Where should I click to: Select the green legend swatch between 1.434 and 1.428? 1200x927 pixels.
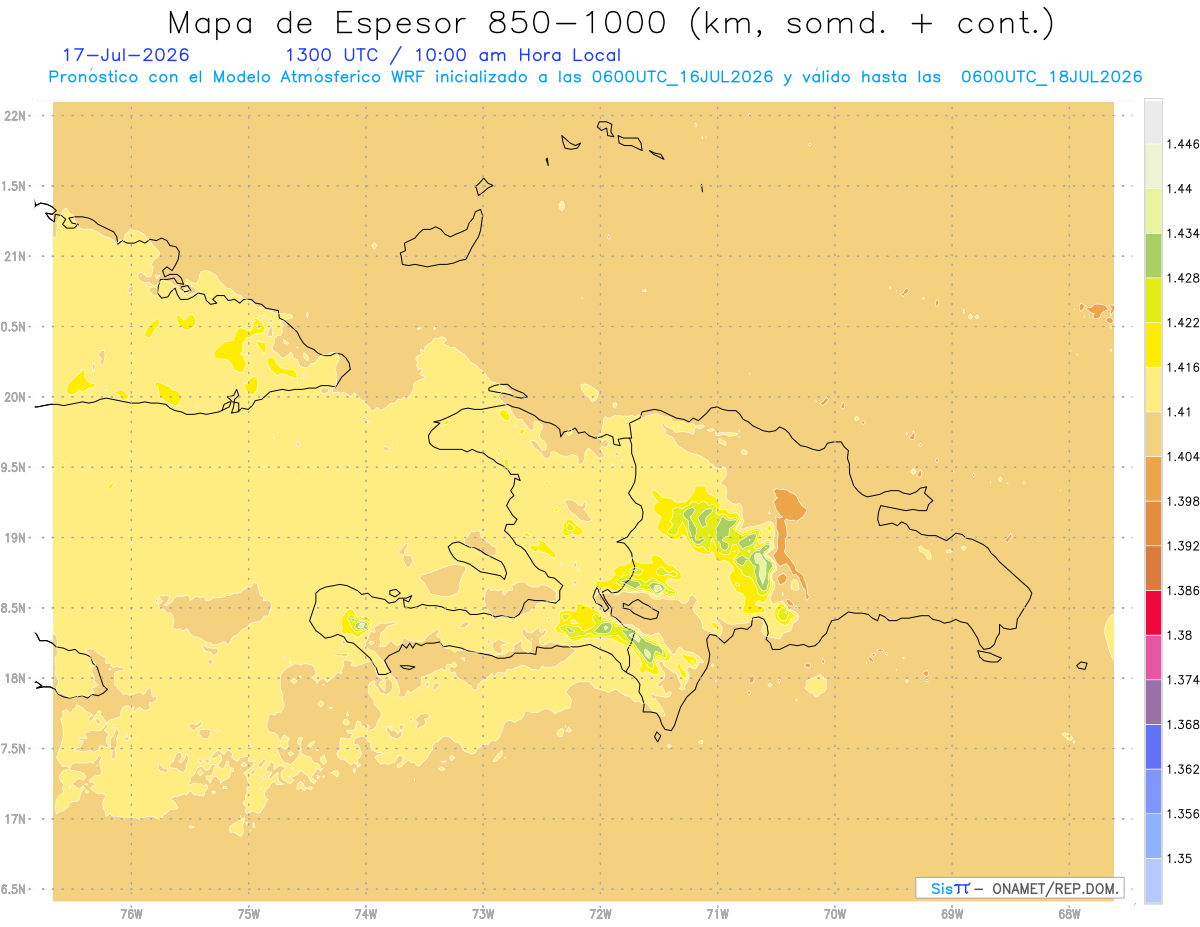(1153, 255)
